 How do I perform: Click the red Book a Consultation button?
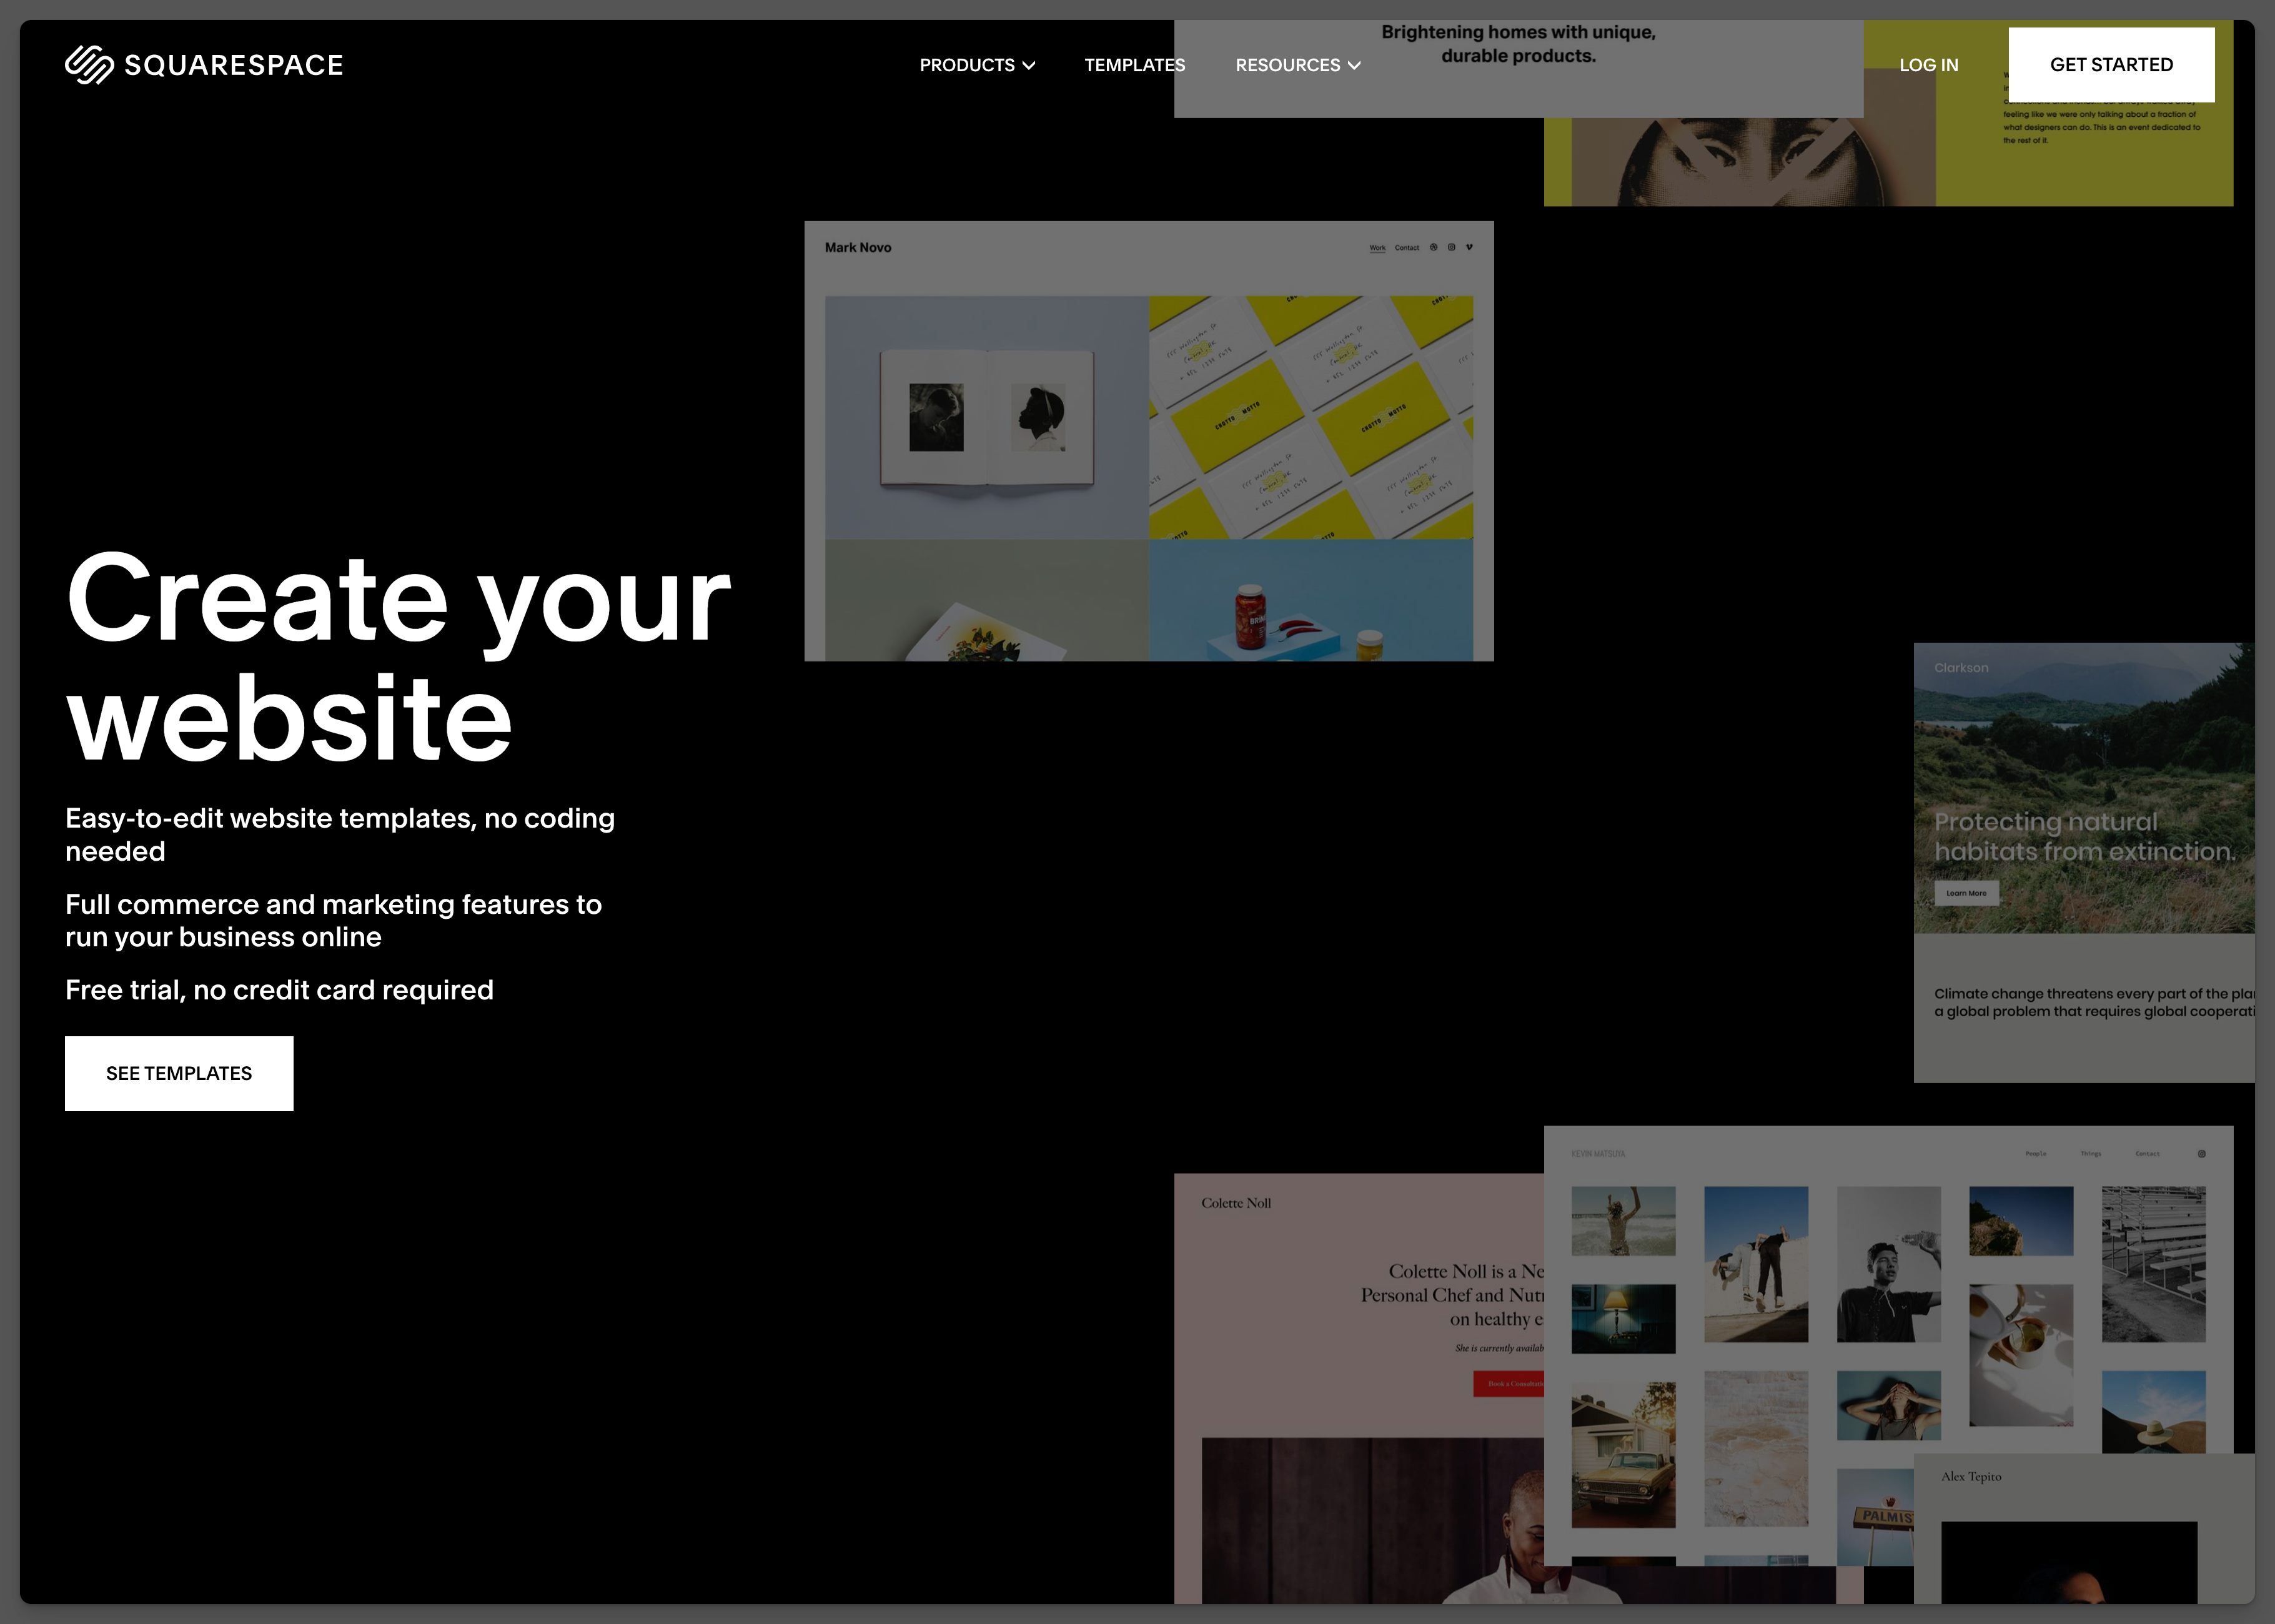pyautogui.click(x=1509, y=1384)
